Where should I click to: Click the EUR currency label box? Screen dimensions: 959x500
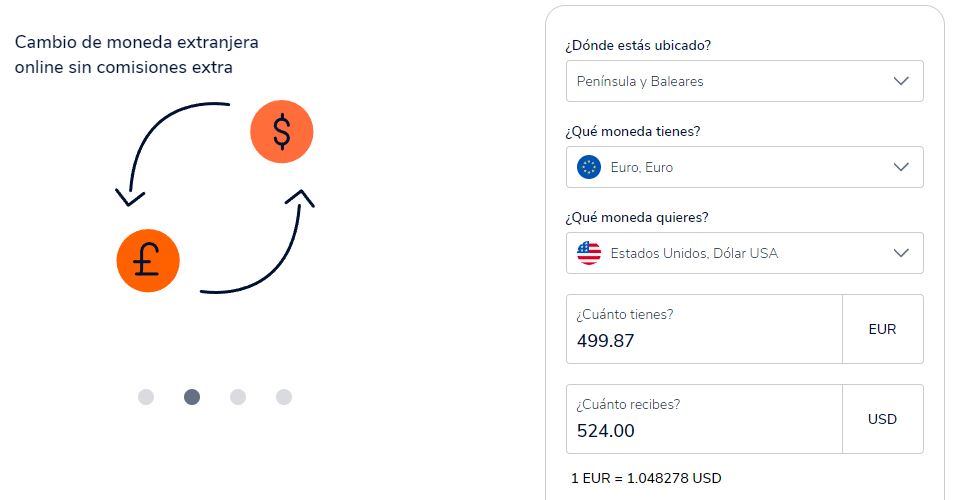pyautogui.click(x=882, y=329)
